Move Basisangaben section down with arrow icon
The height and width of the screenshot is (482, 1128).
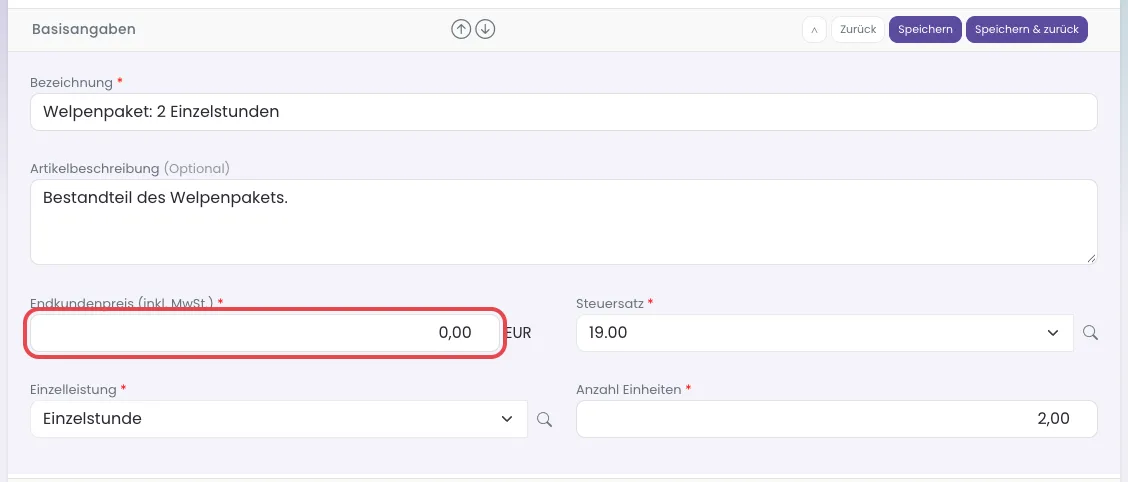[486, 29]
